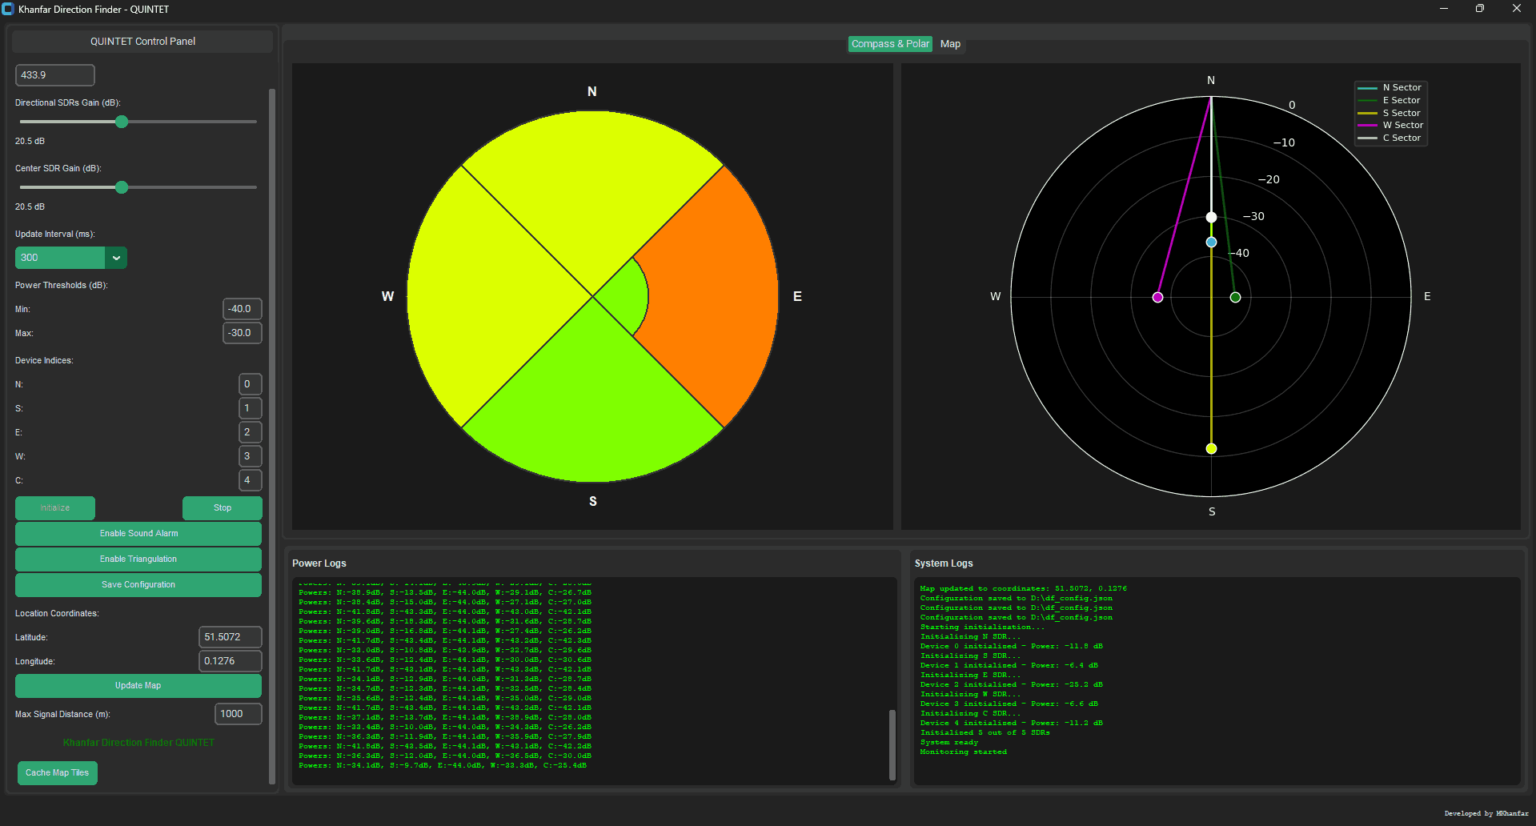Select the blue N Sector marker on polar plot
1536x826 pixels.
[1211, 242]
